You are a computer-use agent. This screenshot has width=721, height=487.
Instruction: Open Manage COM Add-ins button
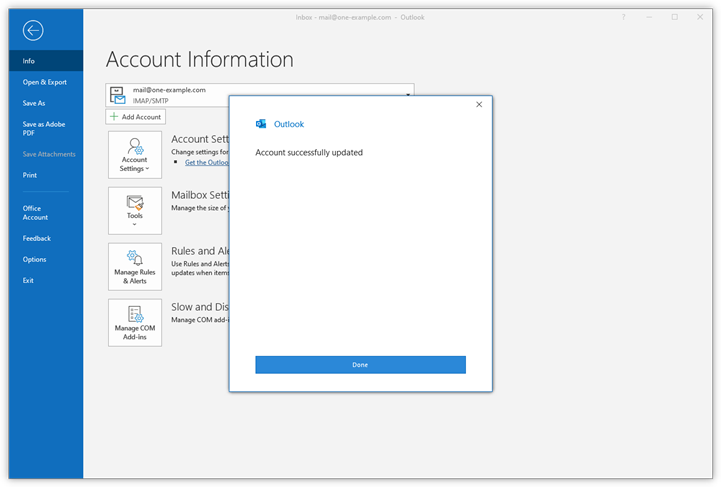pos(135,322)
